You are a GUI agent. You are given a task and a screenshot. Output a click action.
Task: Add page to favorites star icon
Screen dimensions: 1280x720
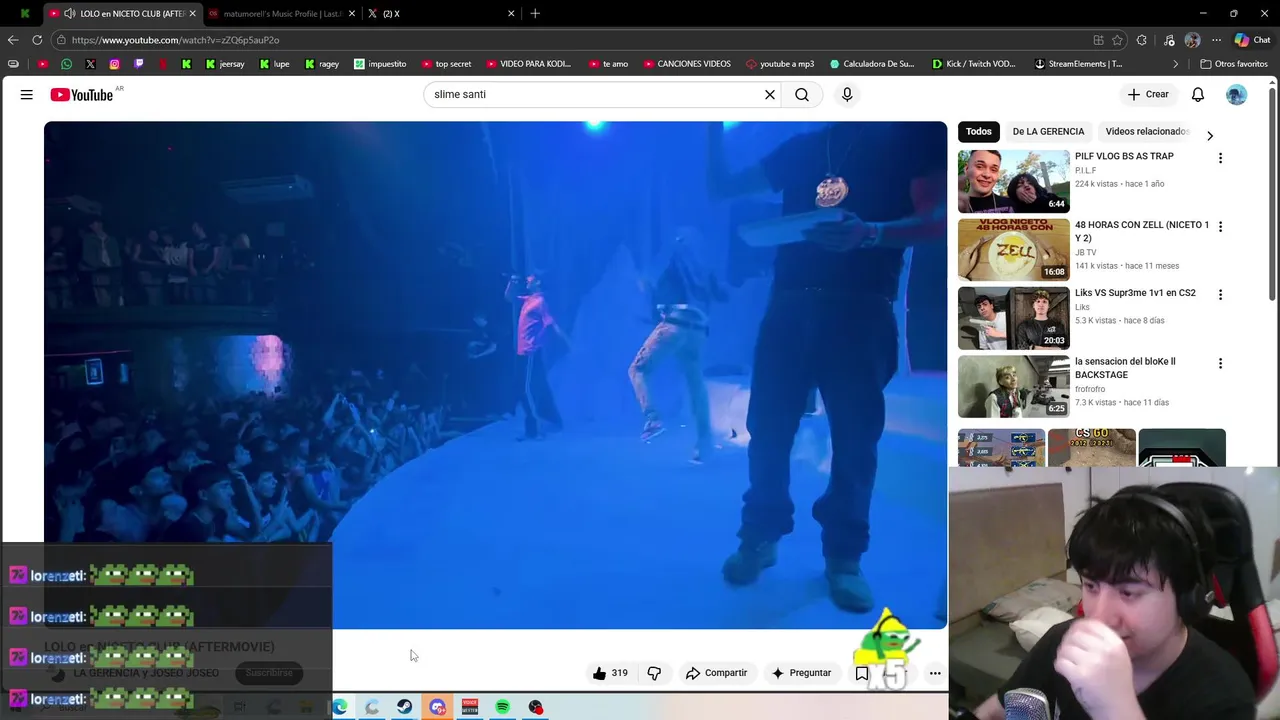coord(1117,40)
